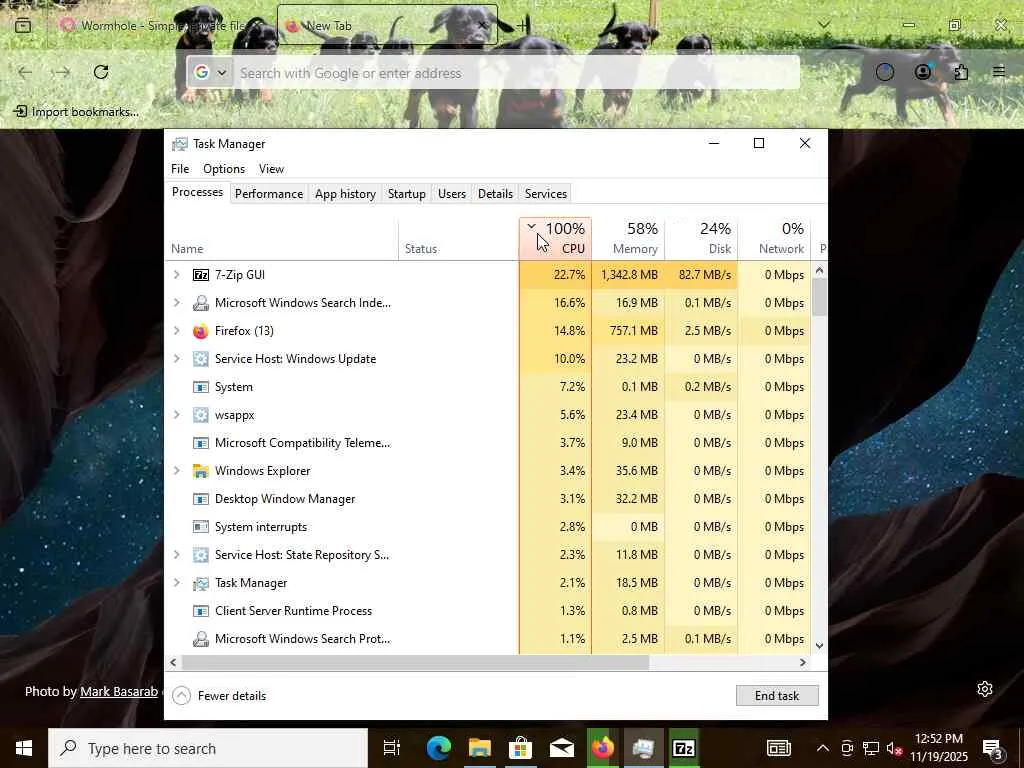Viewport: 1024px width, 768px height.
Task: Click the Firefox process icon in list
Action: pyautogui.click(x=200, y=331)
